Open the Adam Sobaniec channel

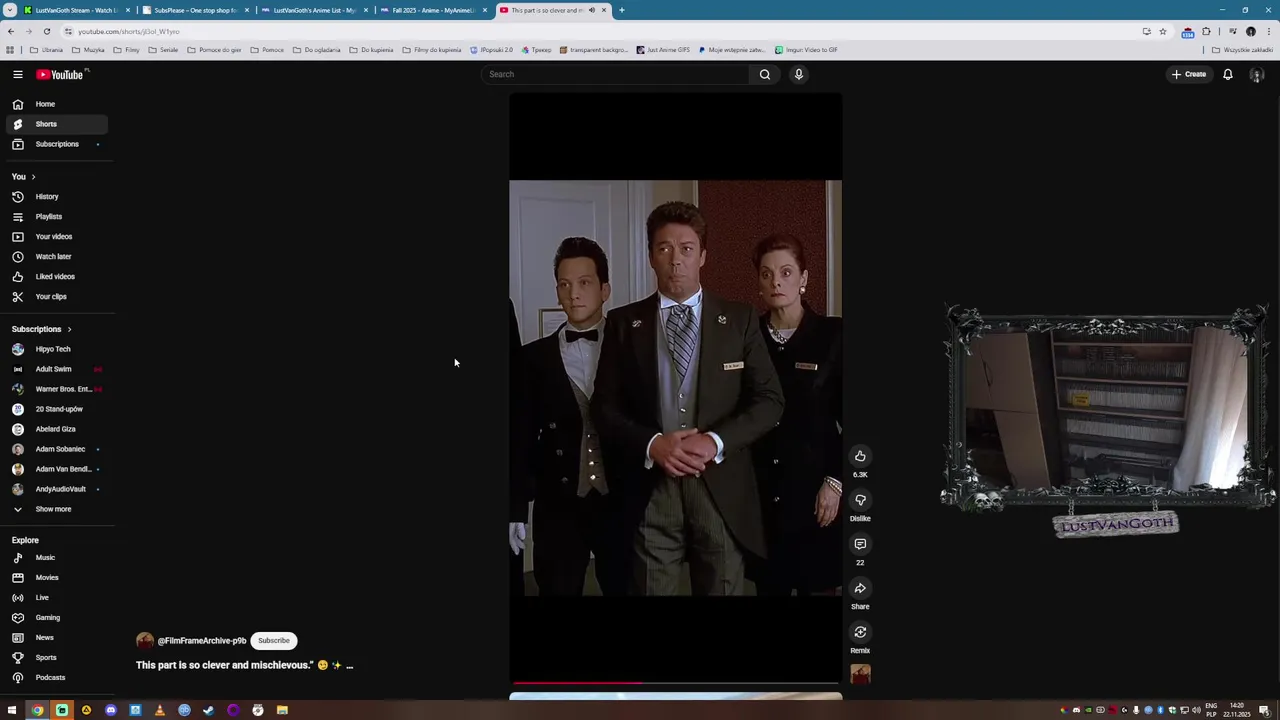point(55,449)
